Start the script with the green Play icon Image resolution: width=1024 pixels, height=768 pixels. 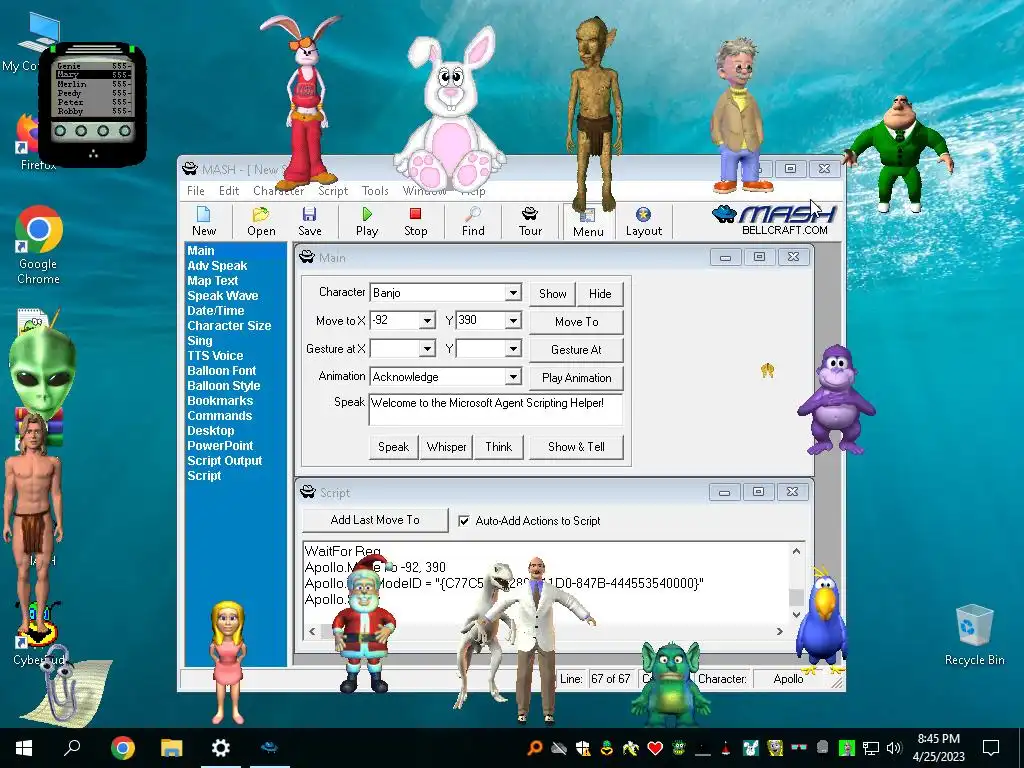367,221
